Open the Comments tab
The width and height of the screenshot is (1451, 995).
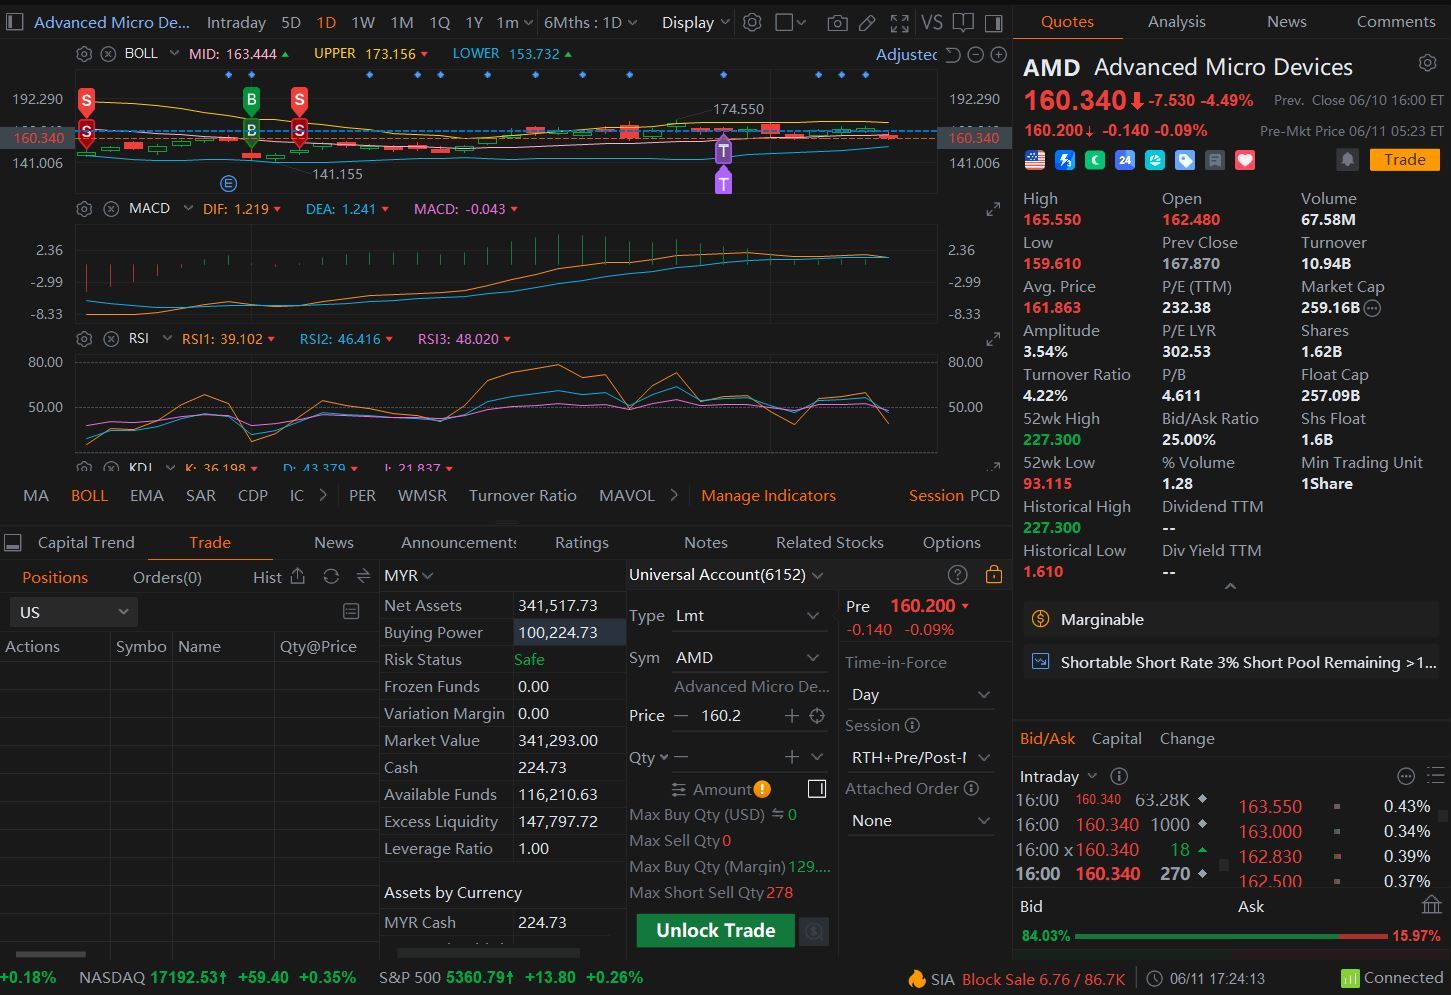(x=1396, y=21)
